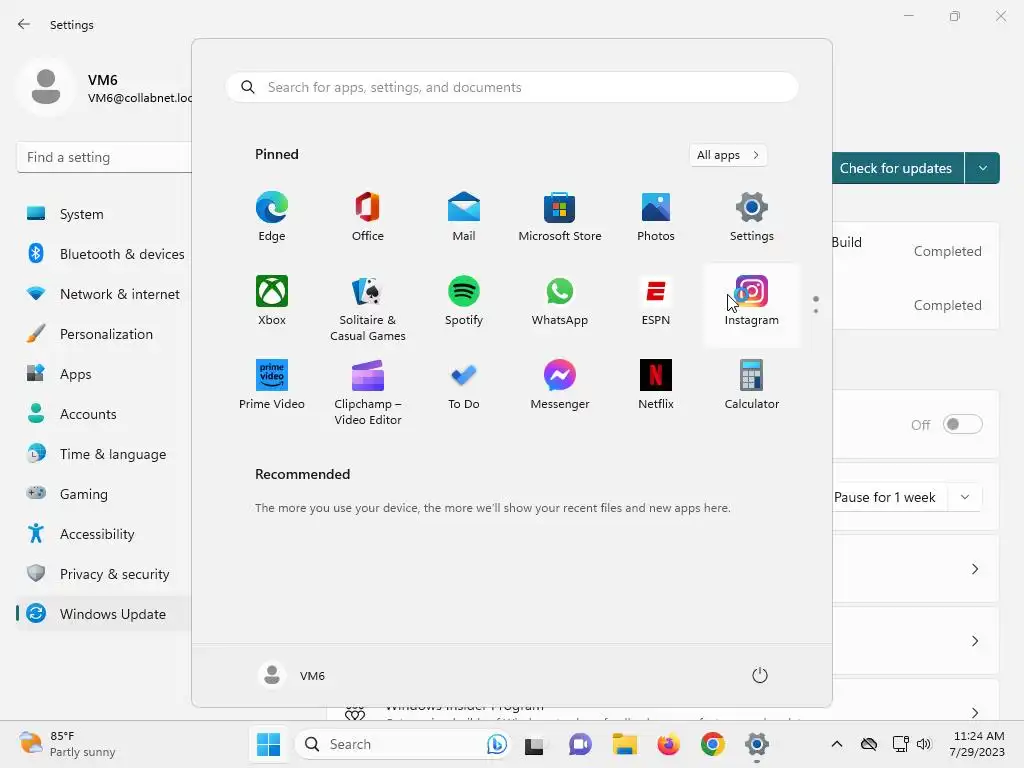This screenshot has height=768, width=1024.
Task: Open the Messenger app
Action: tap(560, 385)
